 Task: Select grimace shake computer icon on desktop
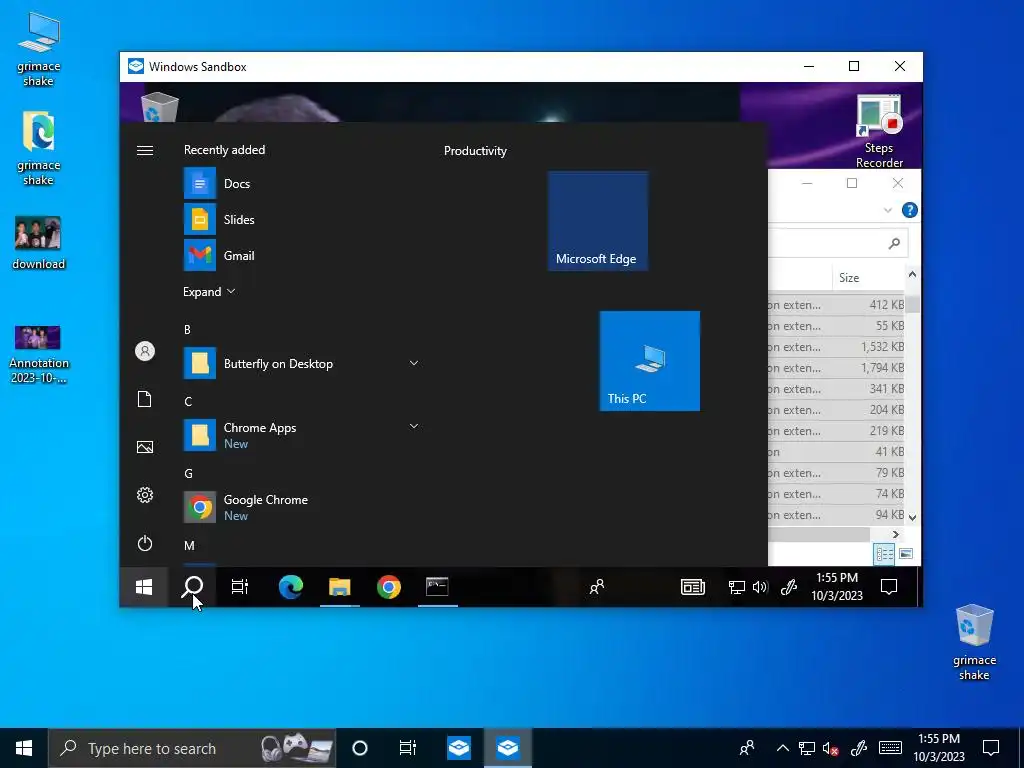pyautogui.click(x=39, y=50)
